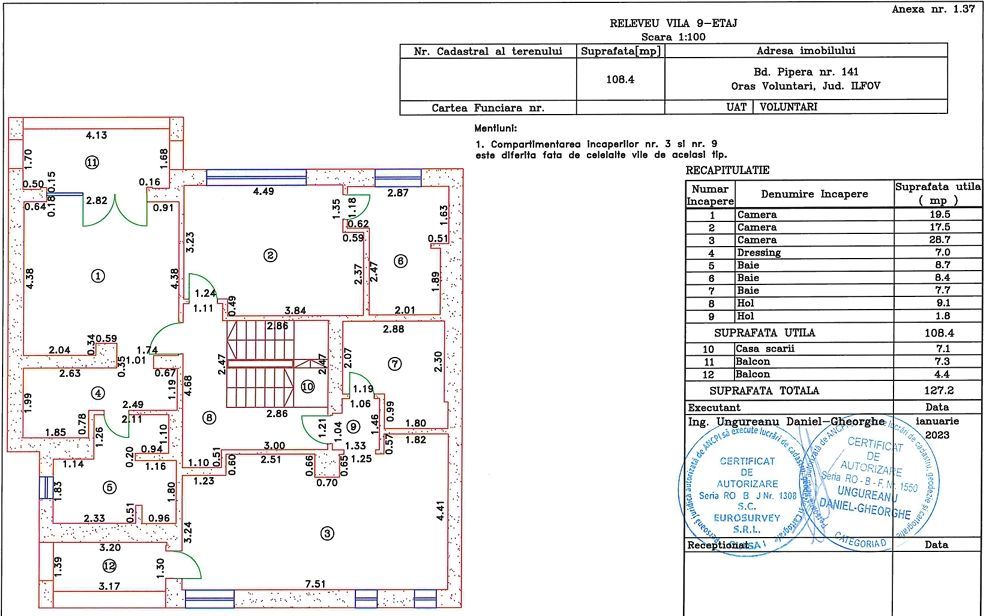Click the 'Scara 1:100' scale label
Viewport: 987px width, 616px height.
(673, 36)
